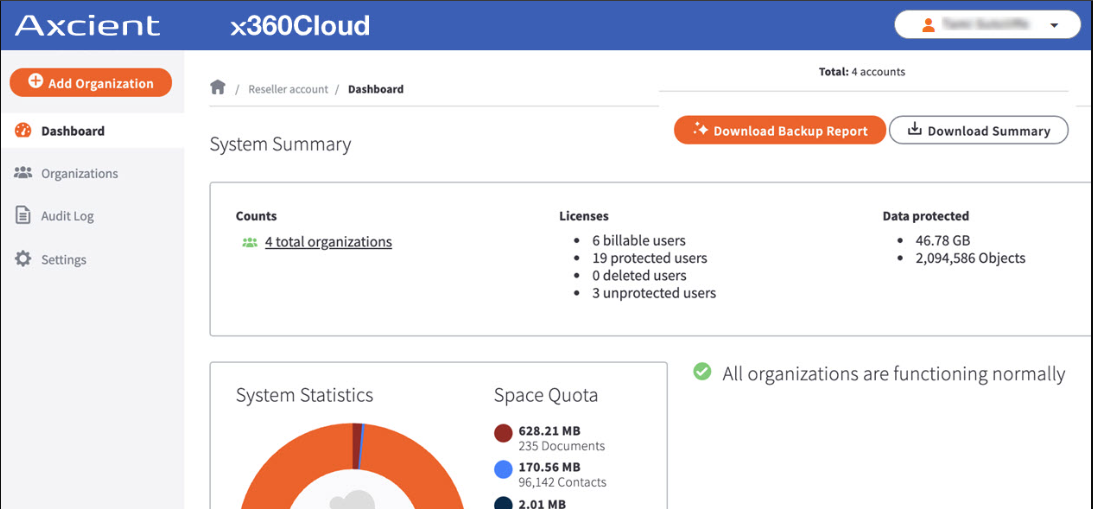1093x509 pixels.
Task: Click the Audit Log document icon
Action: 23,215
